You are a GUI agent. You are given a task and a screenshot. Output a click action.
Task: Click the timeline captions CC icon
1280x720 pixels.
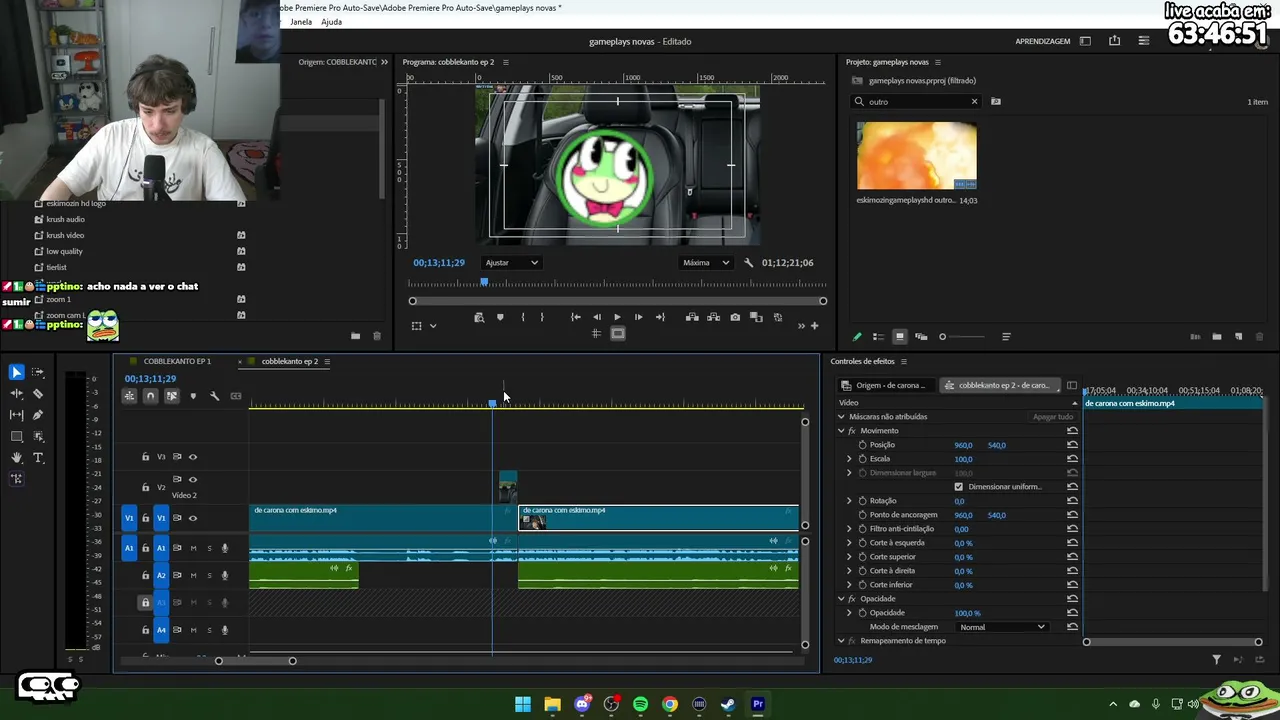pyautogui.click(x=236, y=396)
